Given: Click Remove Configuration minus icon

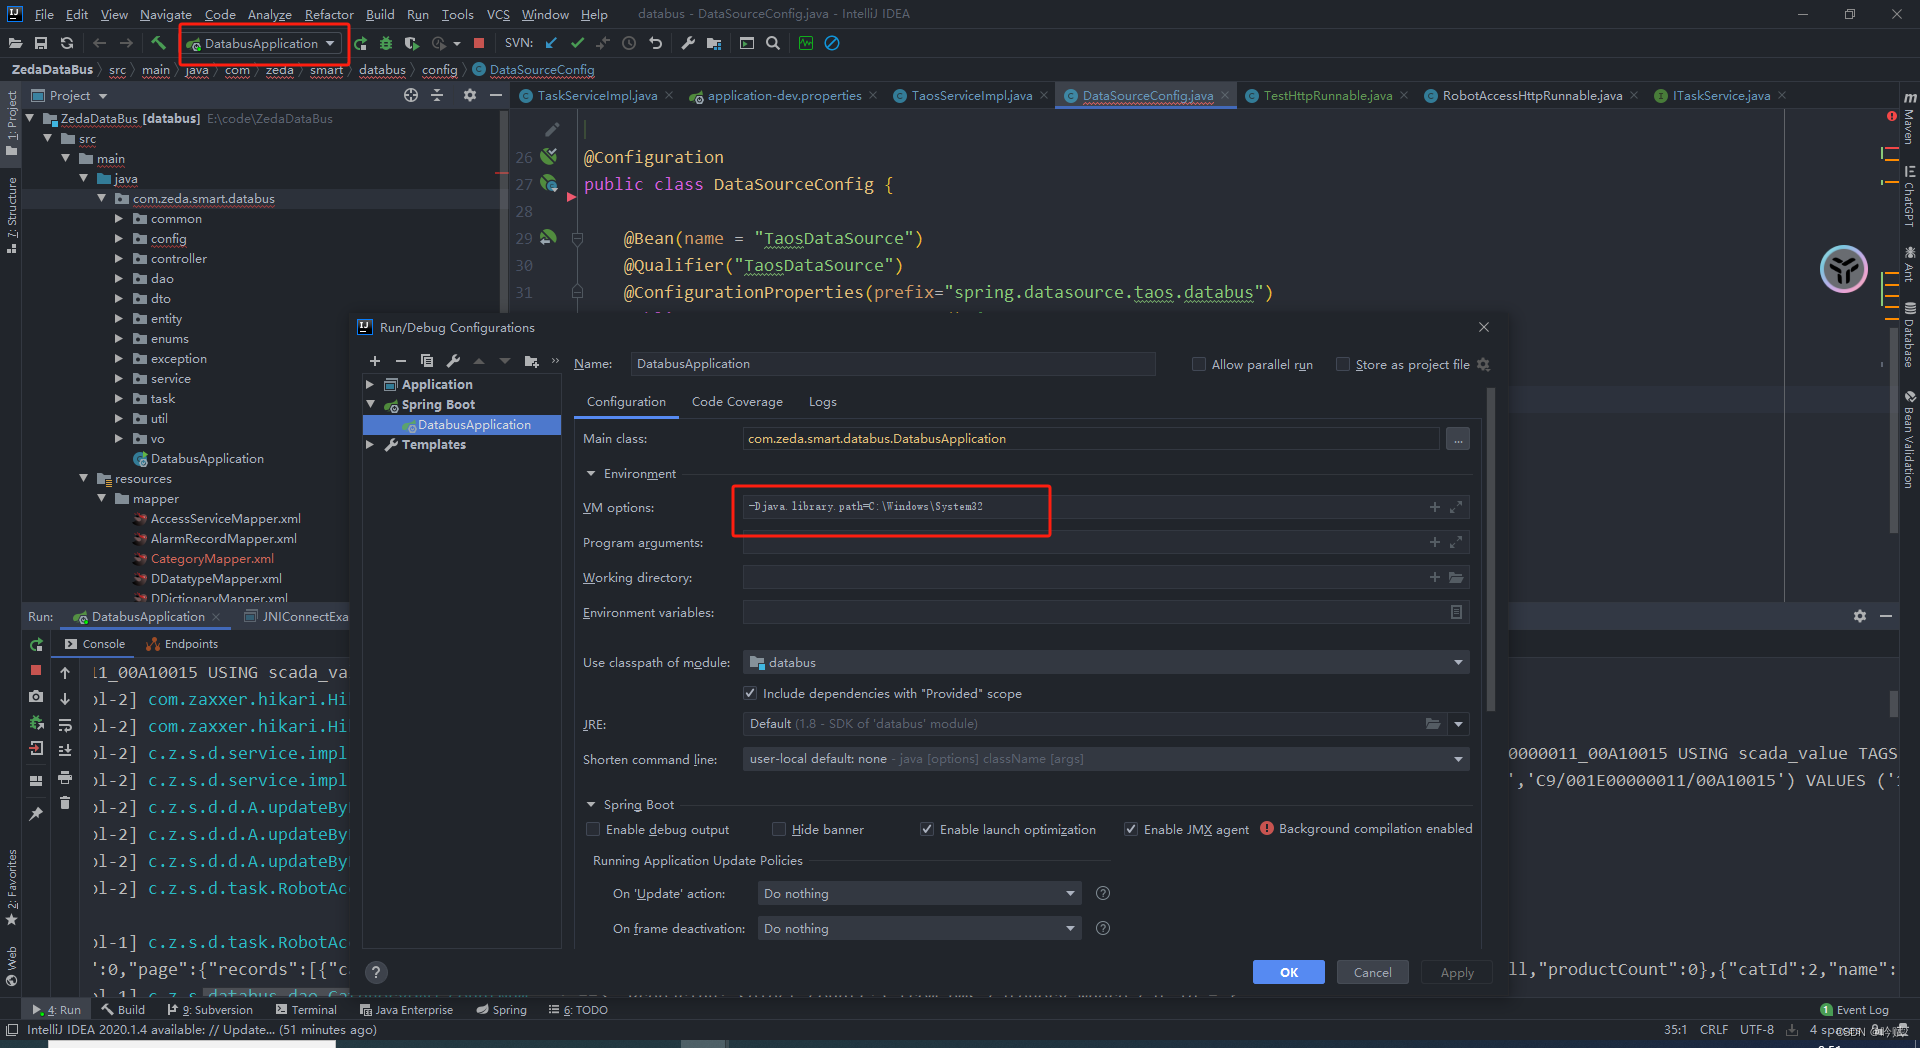Looking at the screenshot, I should (x=401, y=361).
